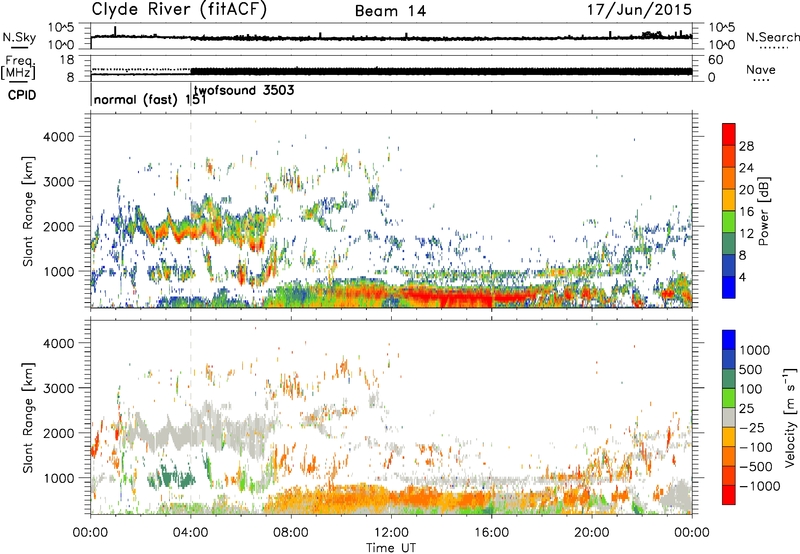
Task: Click the "N.Search" legend label
Action: pos(773,37)
